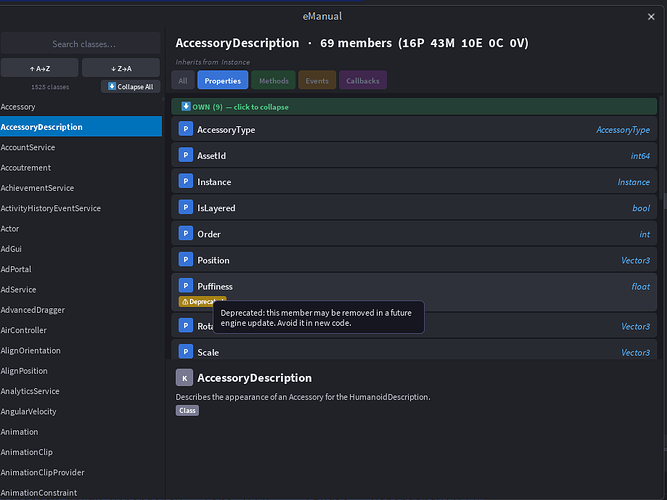Sort classes Z to A
This screenshot has width=667, height=500.
(x=121, y=68)
